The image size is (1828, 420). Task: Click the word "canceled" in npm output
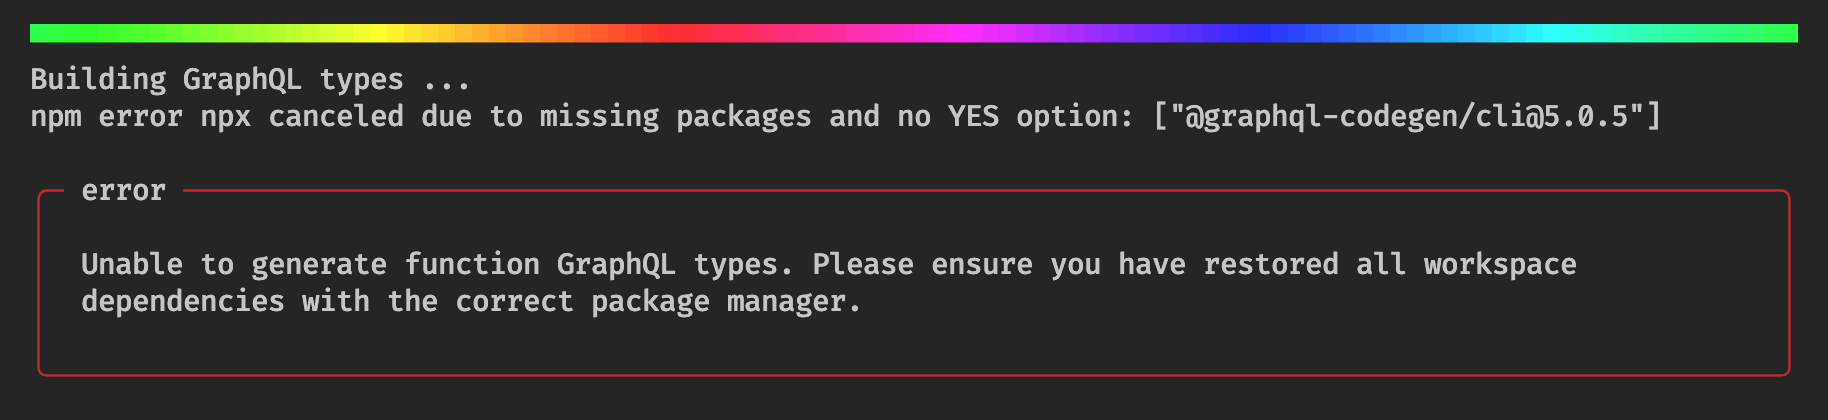[336, 117]
